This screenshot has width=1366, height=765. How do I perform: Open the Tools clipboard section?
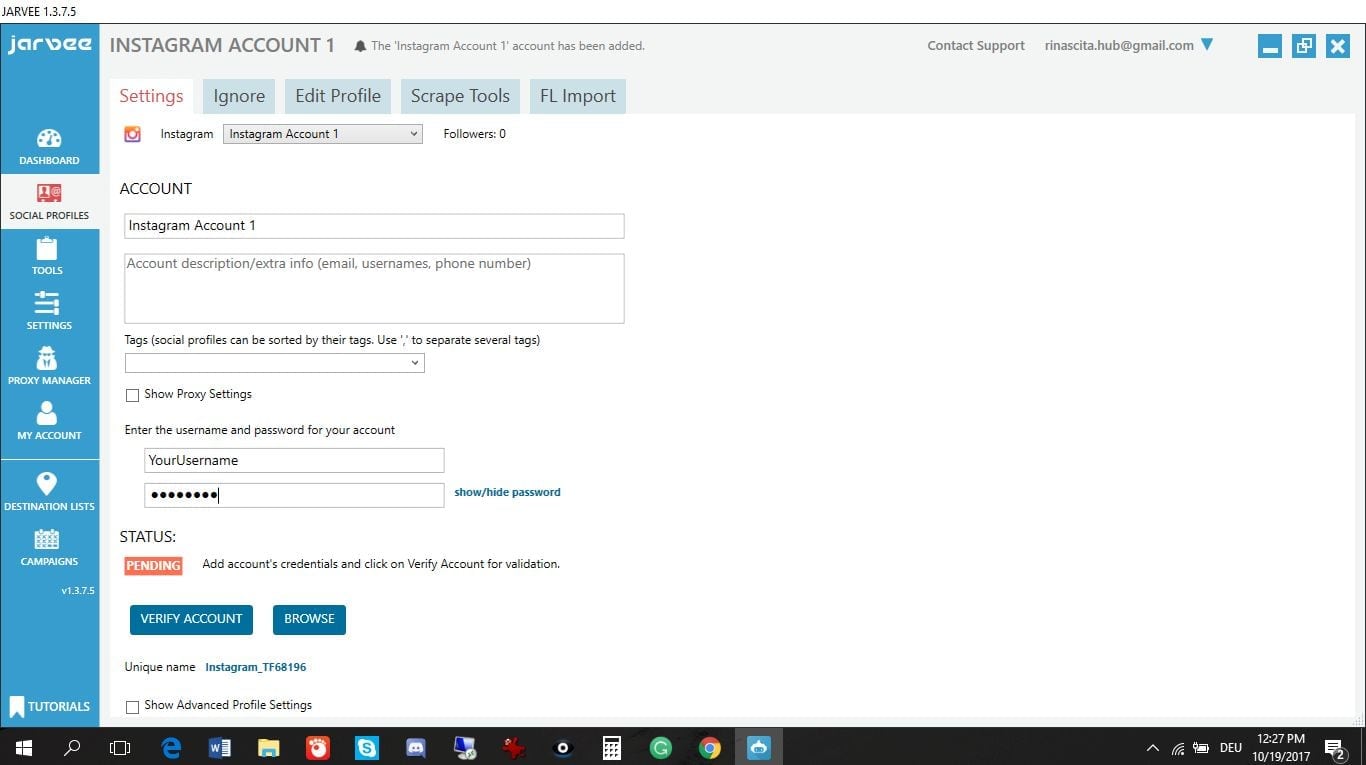tap(47, 256)
